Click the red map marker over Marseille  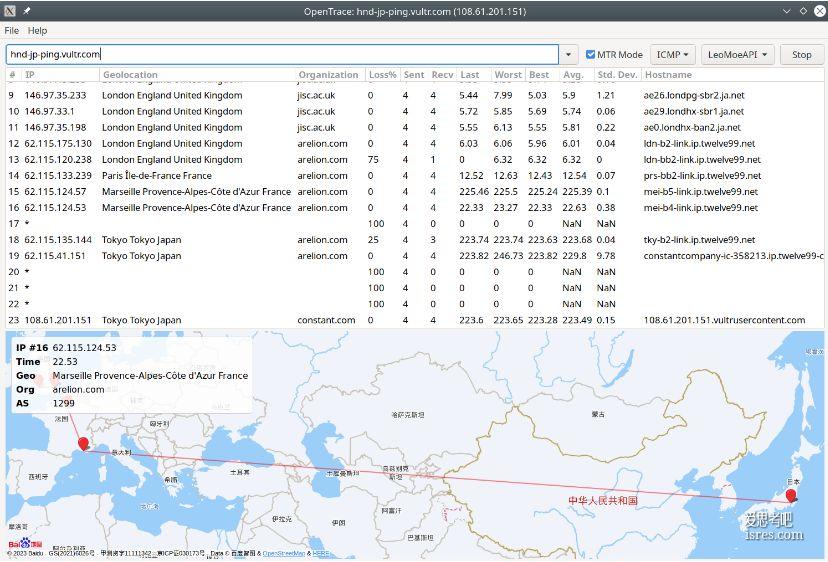pos(83,444)
